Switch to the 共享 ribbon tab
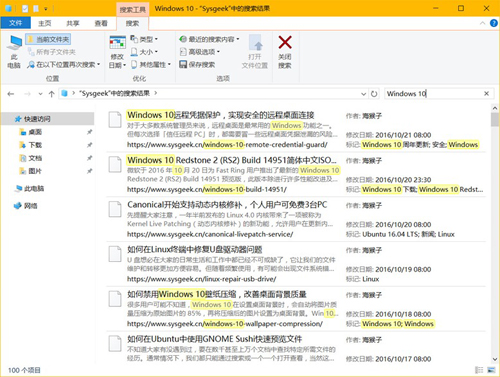The width and height of the screenshot is (500, 377). tap(73, 23)
